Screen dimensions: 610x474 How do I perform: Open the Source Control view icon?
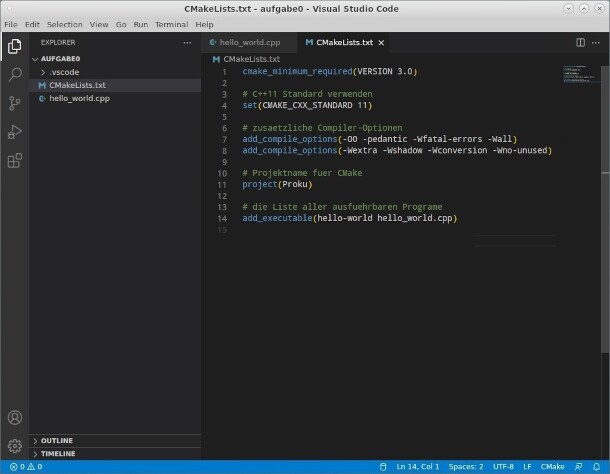[14, 103]
